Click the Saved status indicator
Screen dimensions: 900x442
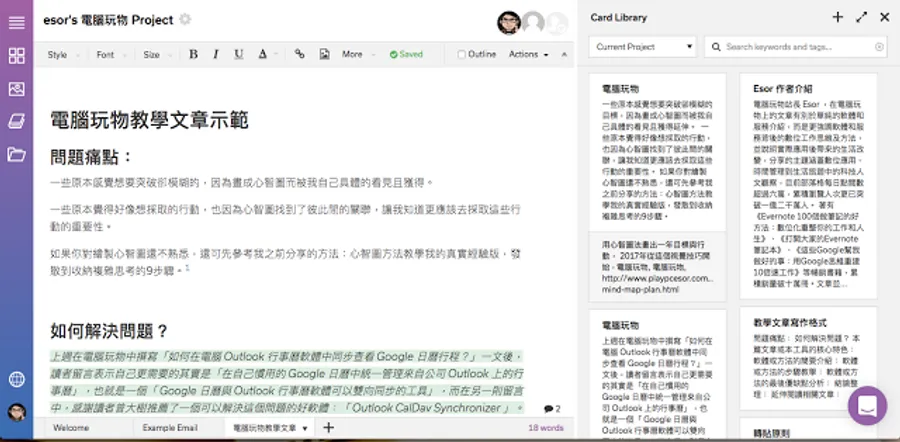pos(406,55)
